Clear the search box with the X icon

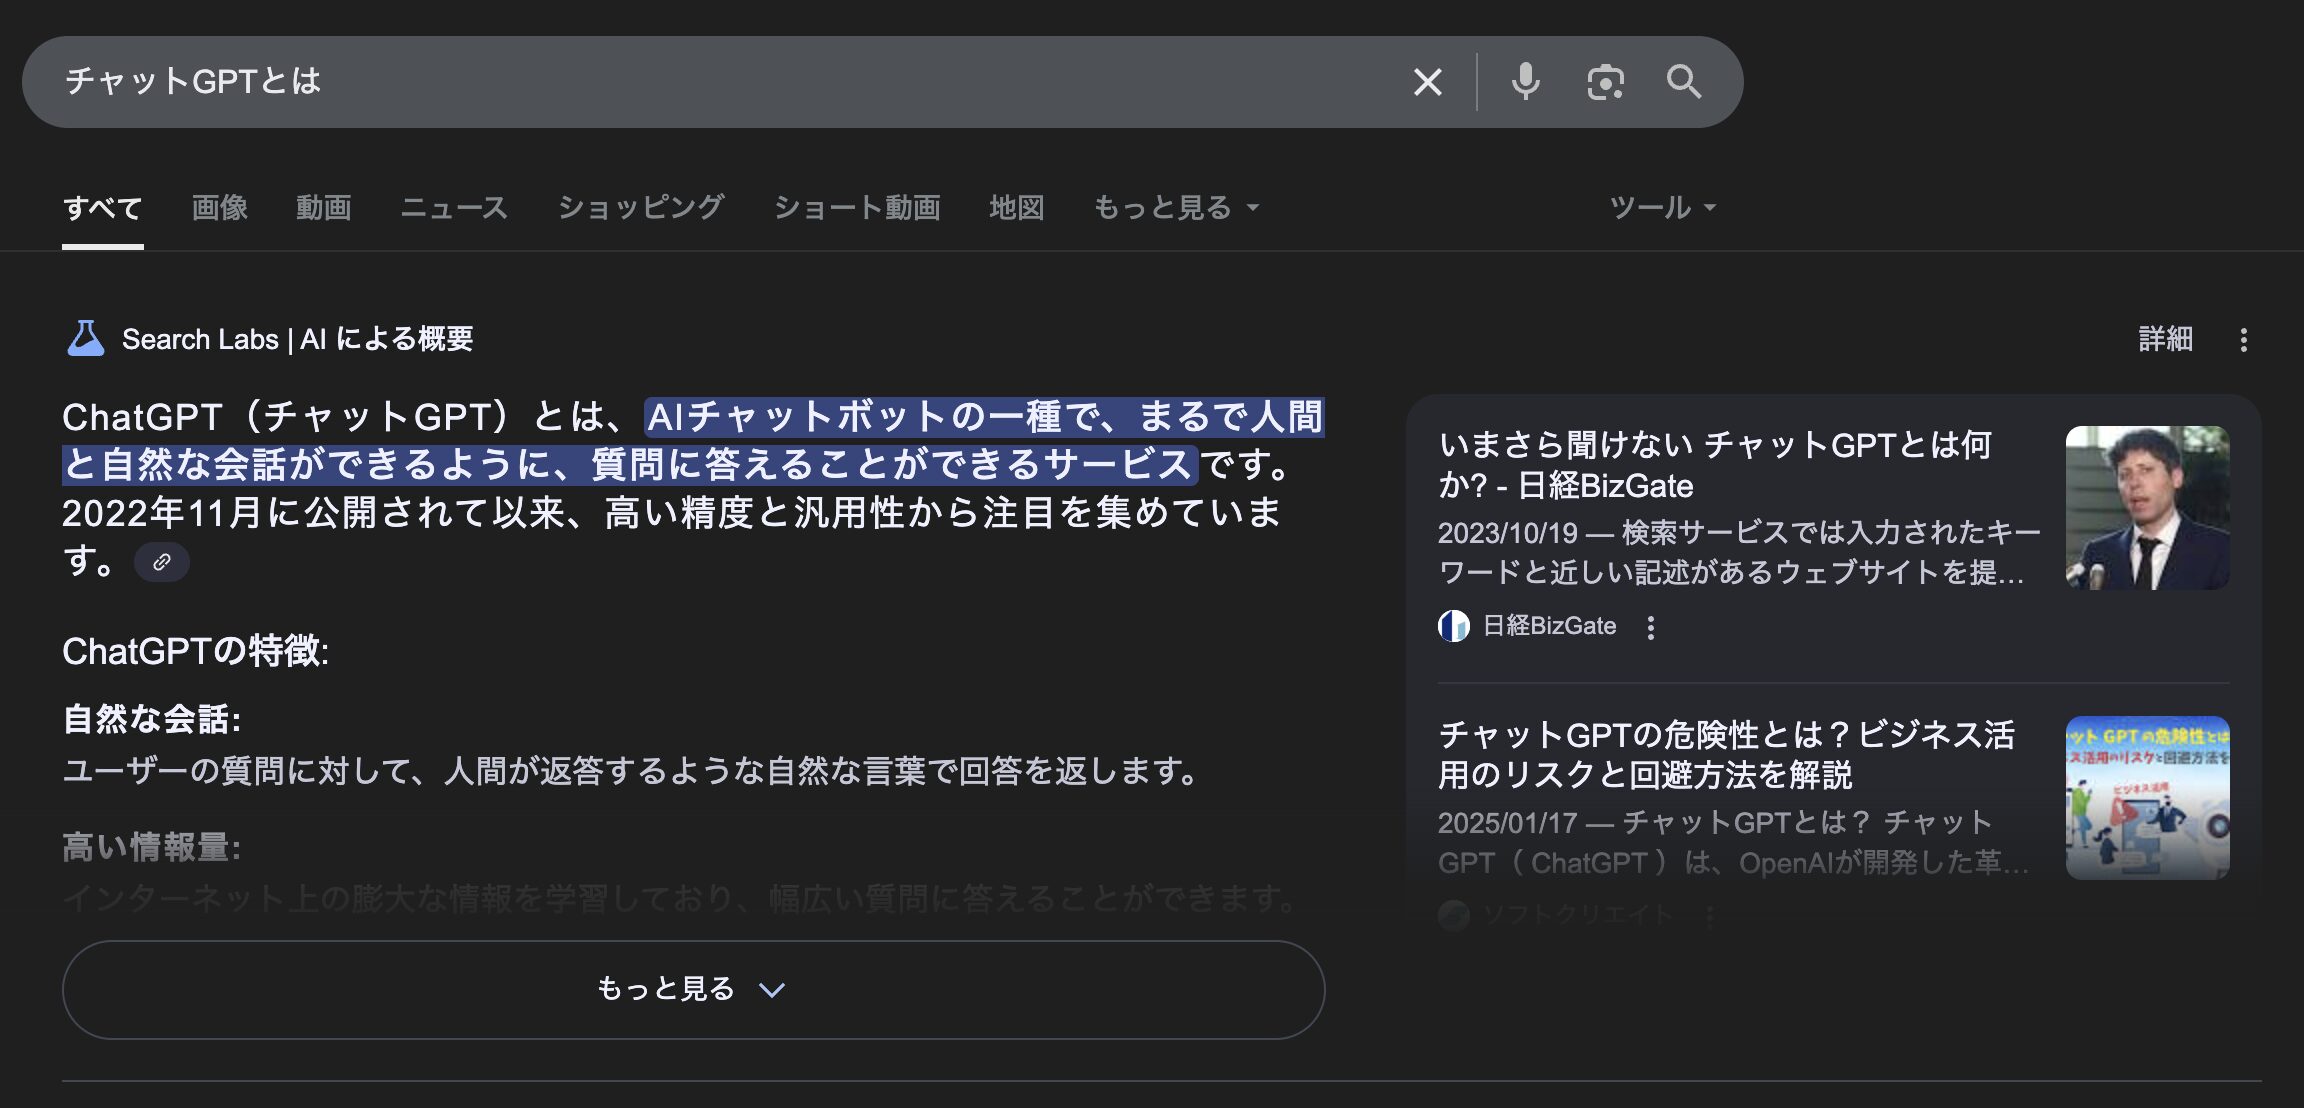pyautogui.click(x=1427, y=82)
